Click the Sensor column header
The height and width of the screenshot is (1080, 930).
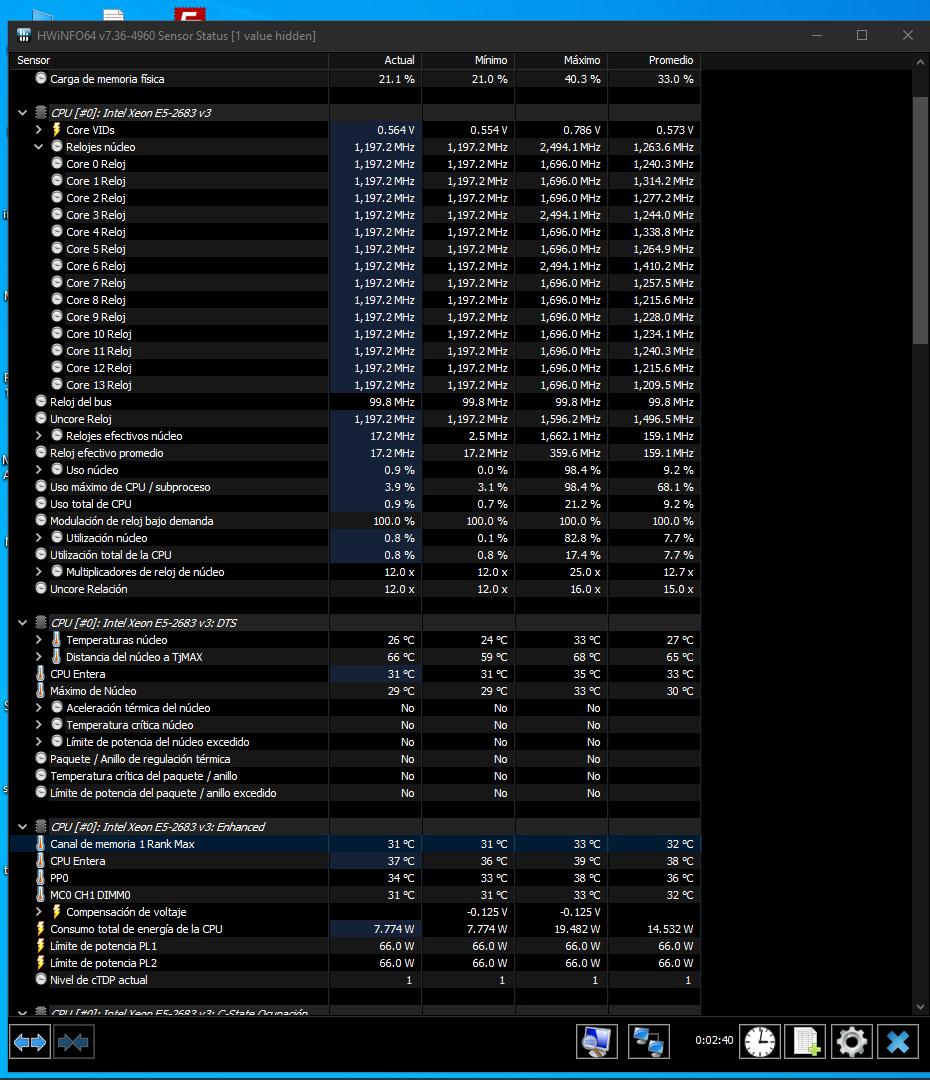point(169,60)
